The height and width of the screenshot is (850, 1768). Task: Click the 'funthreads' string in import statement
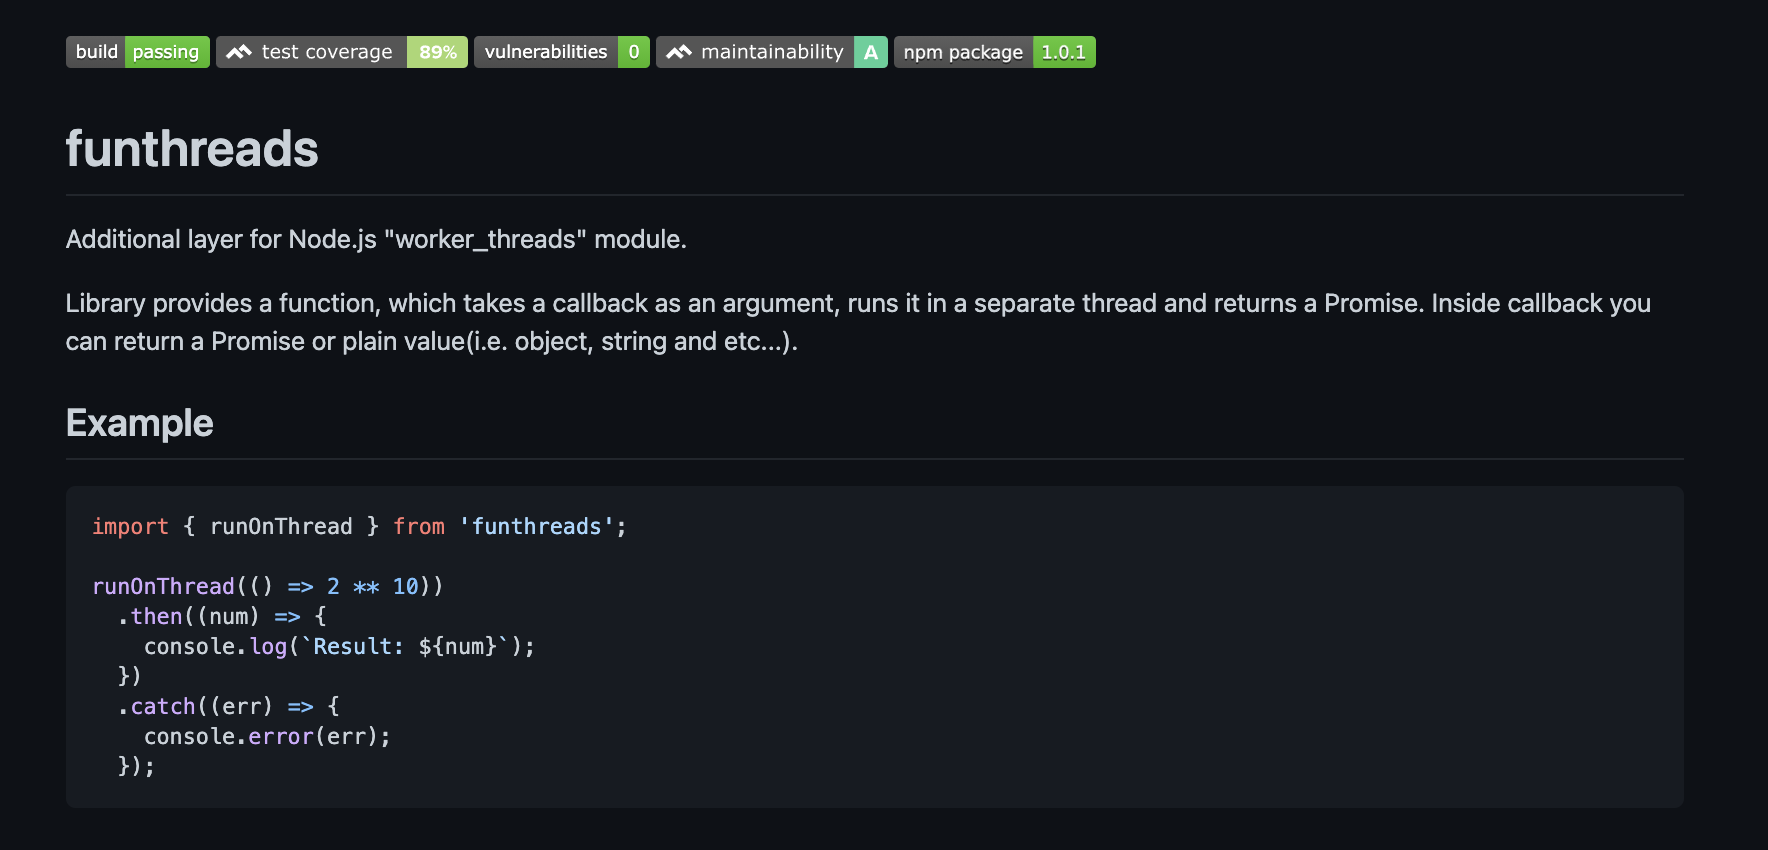(x=536, y=526)
